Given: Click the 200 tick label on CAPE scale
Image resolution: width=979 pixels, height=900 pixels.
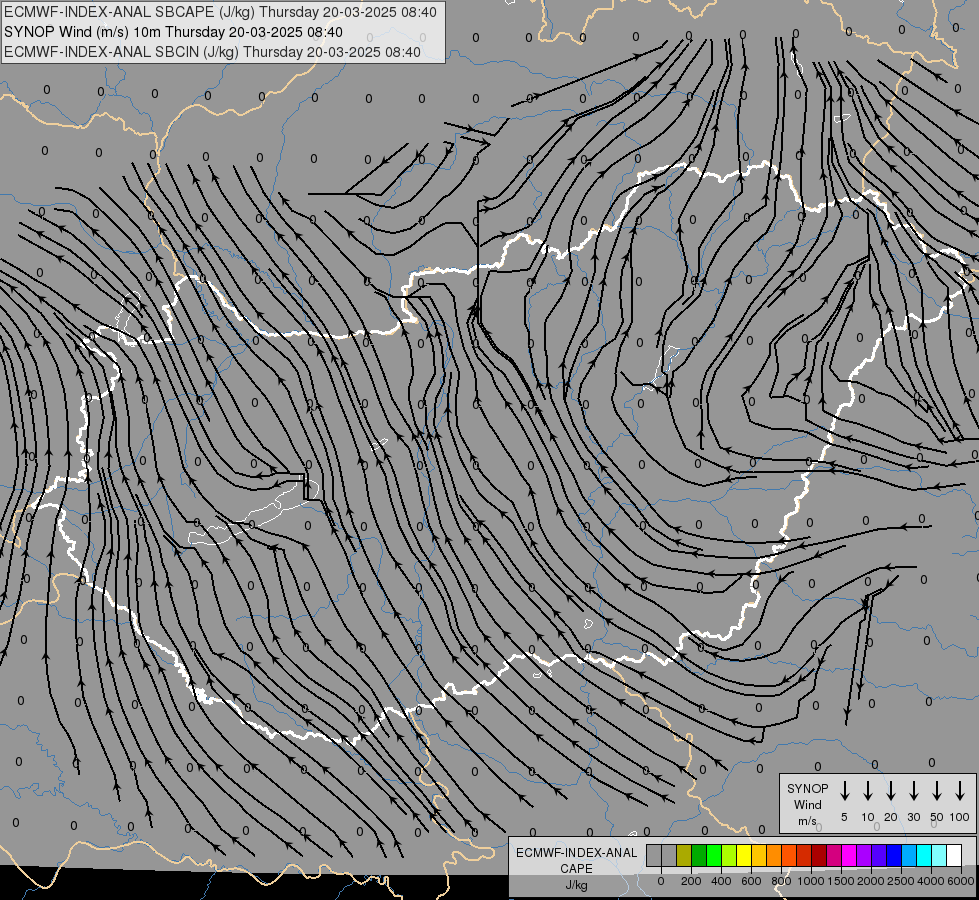Looking at the screenshot, I should (691, 881).
